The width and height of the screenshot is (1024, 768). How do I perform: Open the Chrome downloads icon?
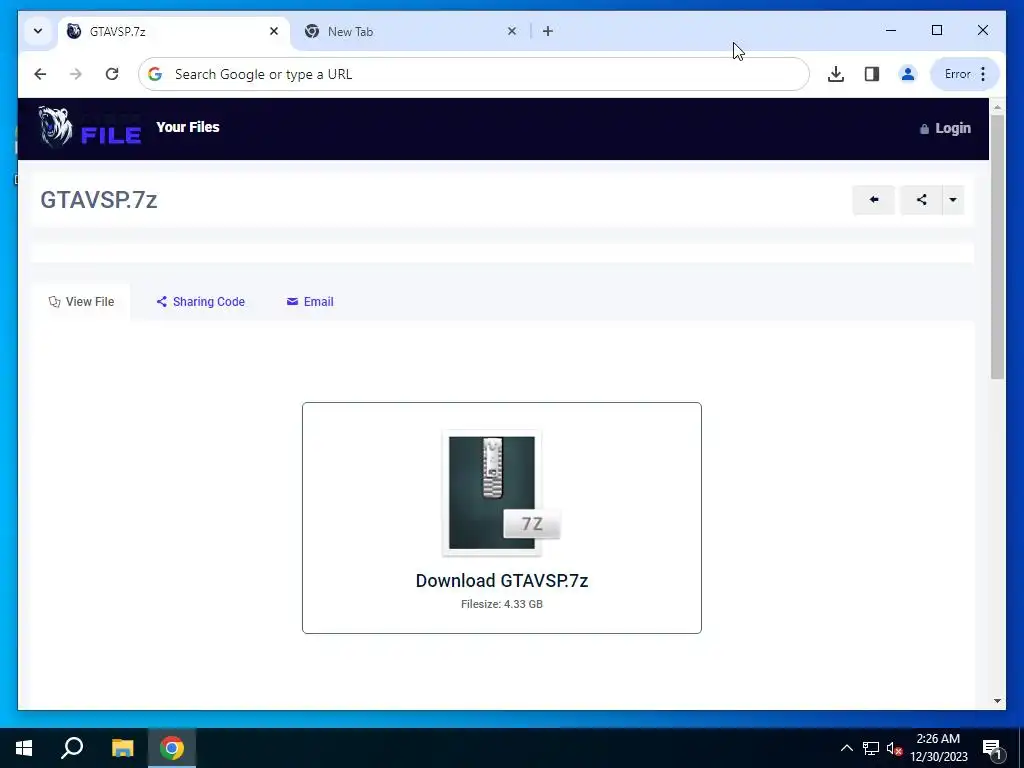point(835,74)
